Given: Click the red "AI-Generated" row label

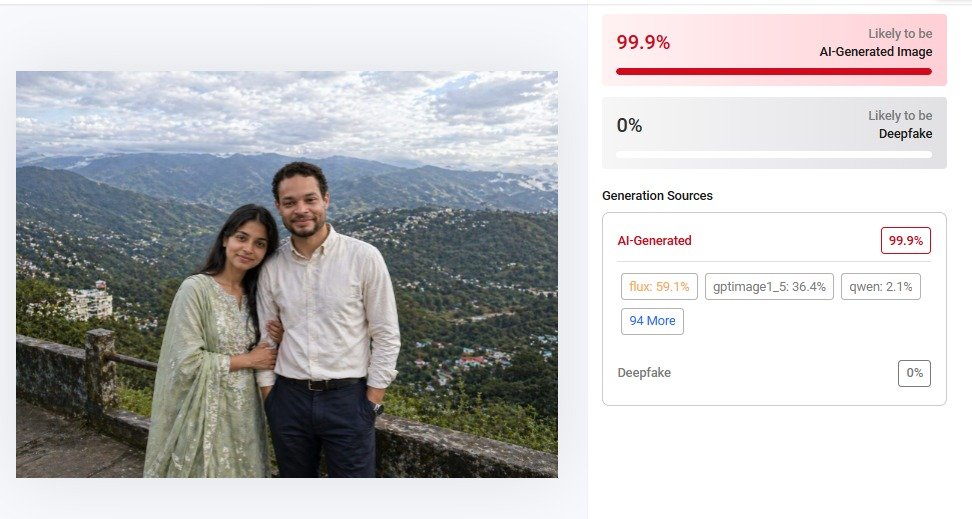Looking at the screenshot, I should tap(654, 241).
